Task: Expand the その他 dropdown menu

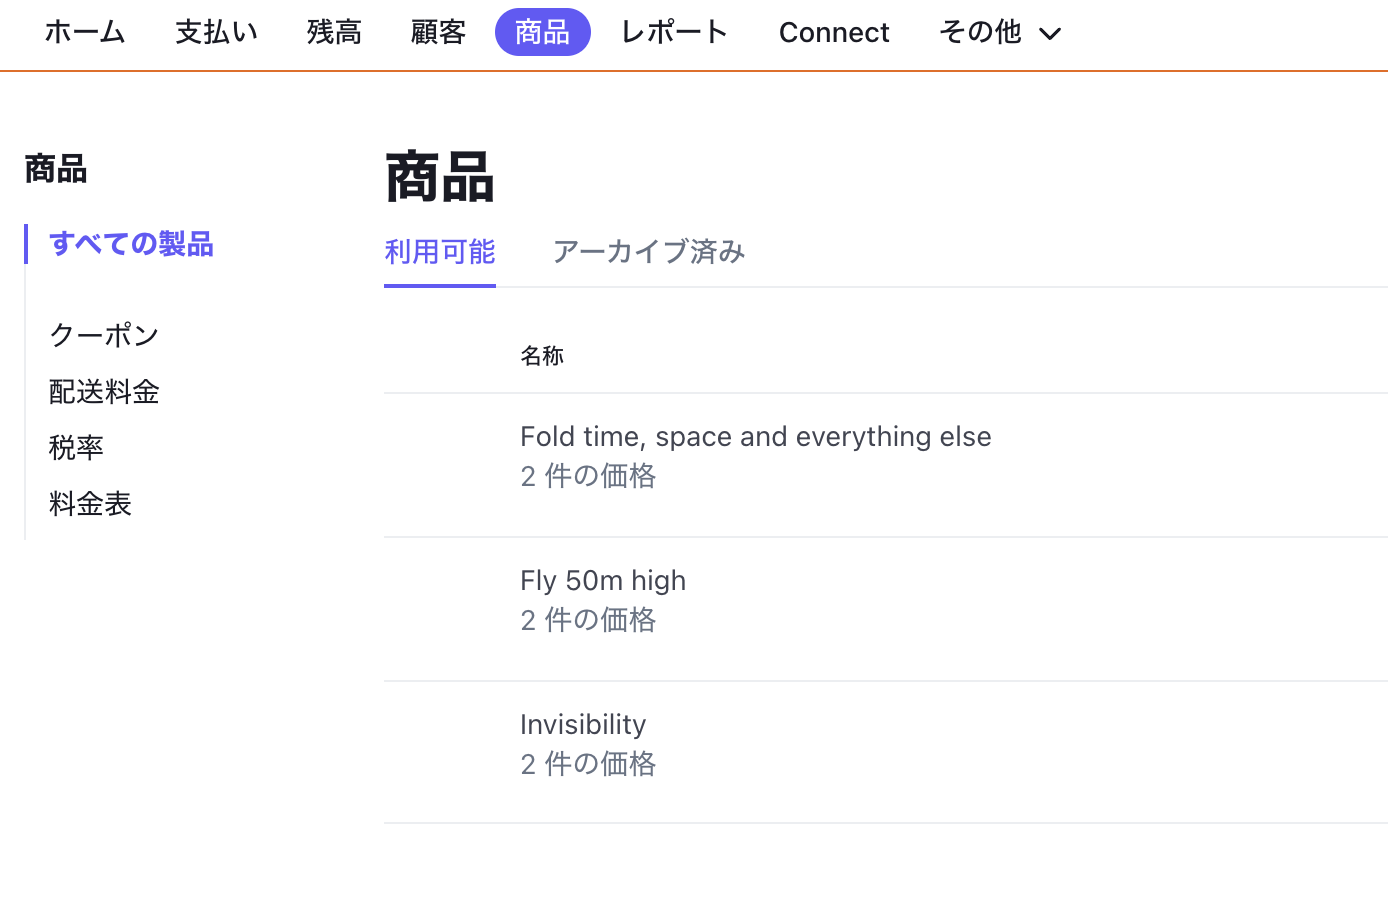Action: click(x=998, y=32)
